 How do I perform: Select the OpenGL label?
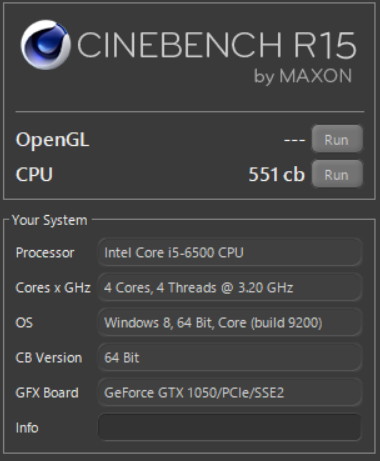[x=52, y=139]
